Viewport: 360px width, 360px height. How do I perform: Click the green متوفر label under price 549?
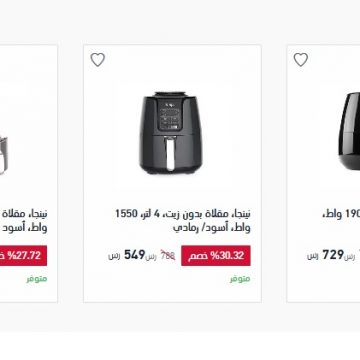[x=240, y=279]
